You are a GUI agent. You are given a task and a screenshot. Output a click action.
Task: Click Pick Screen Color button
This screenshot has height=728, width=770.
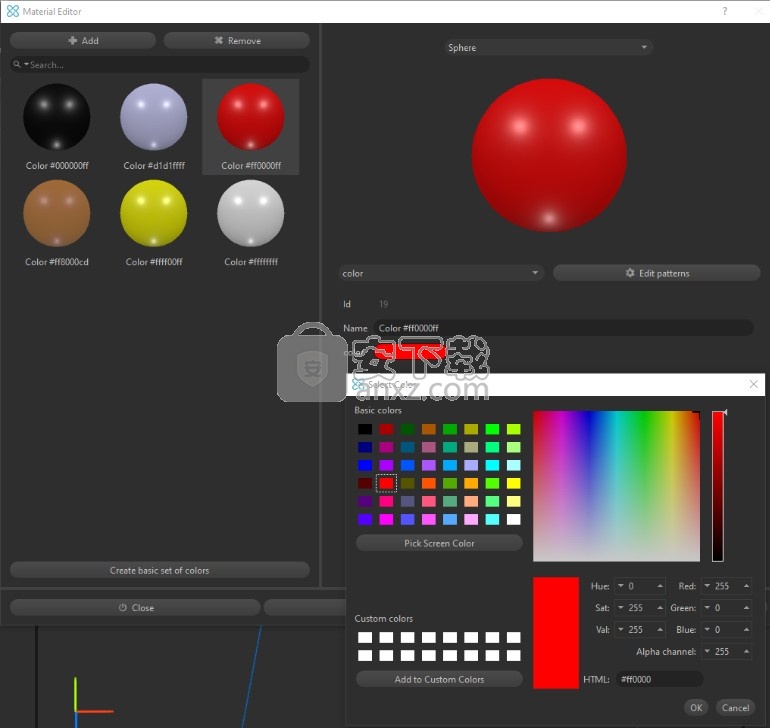(439, 543)
